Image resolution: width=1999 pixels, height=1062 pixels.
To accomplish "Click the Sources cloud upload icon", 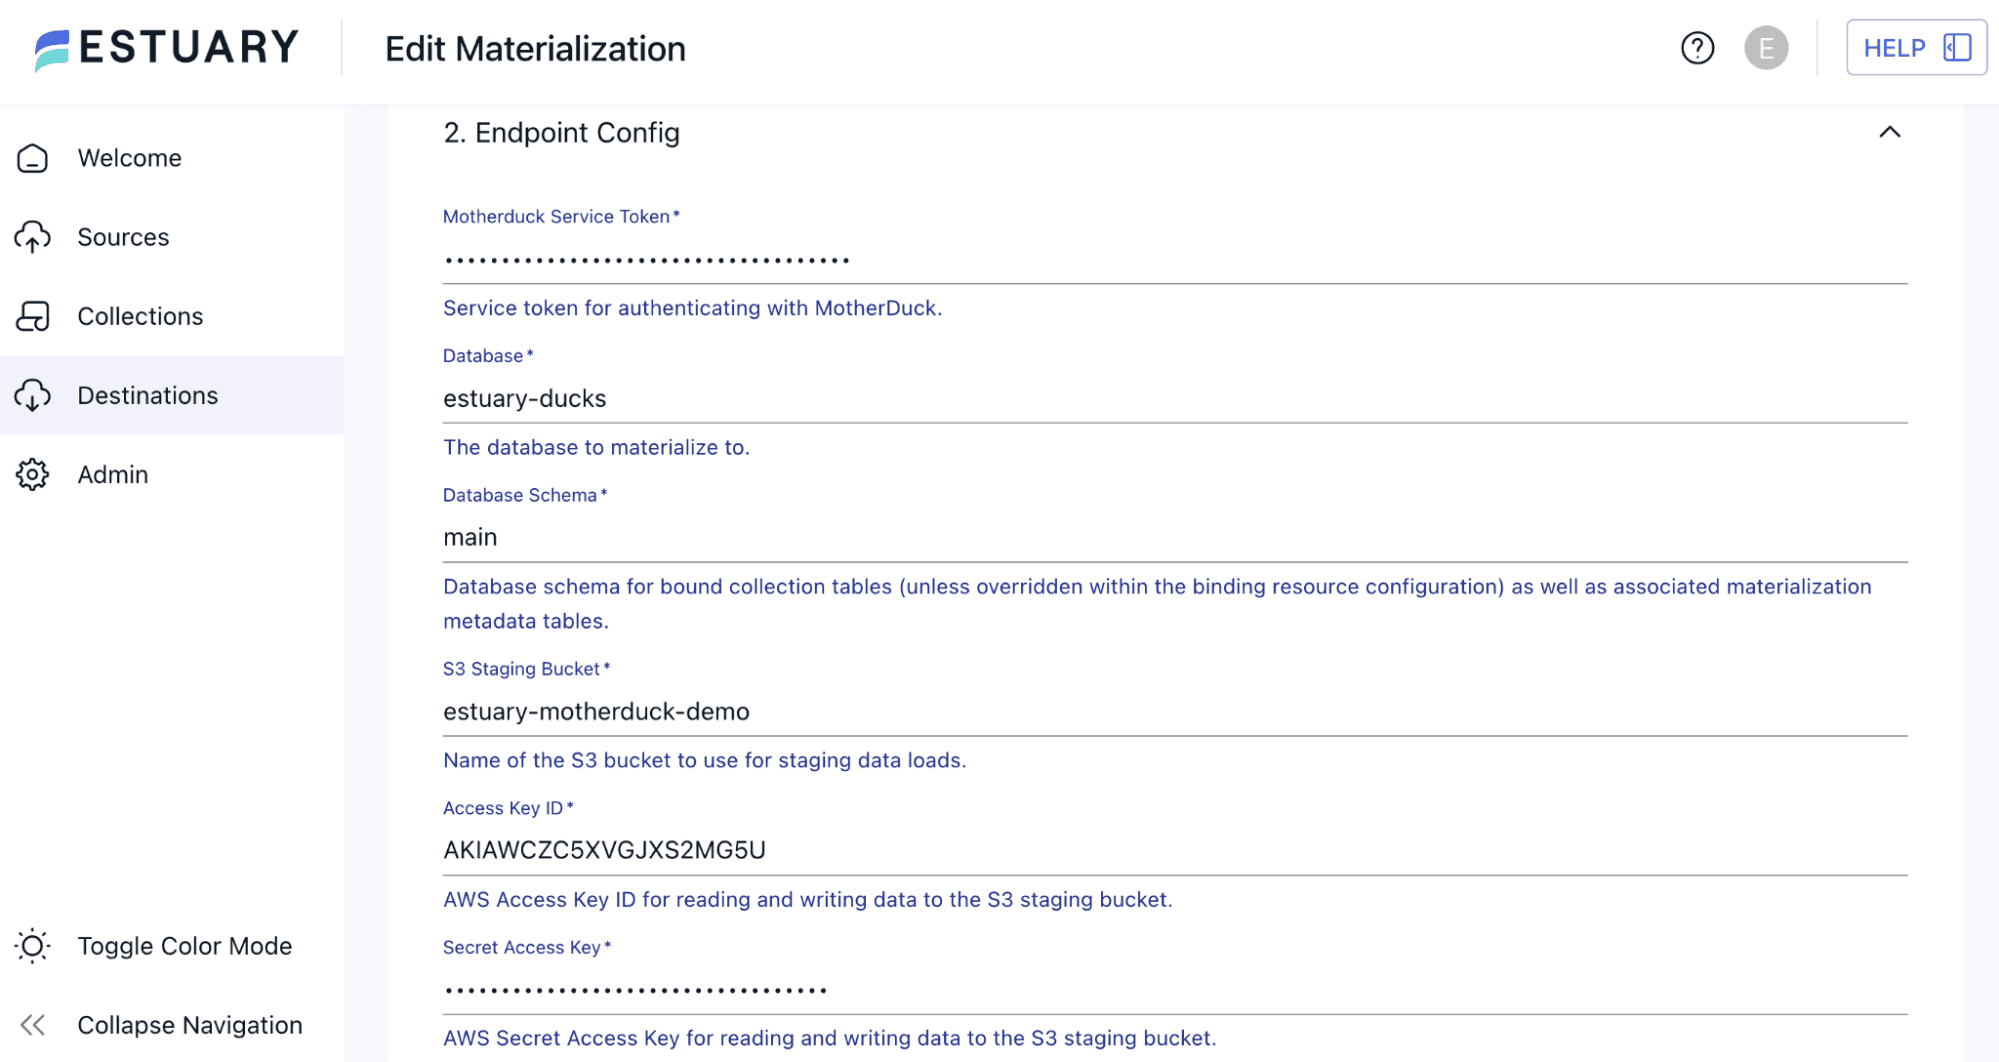I will (x=32, y=237).
